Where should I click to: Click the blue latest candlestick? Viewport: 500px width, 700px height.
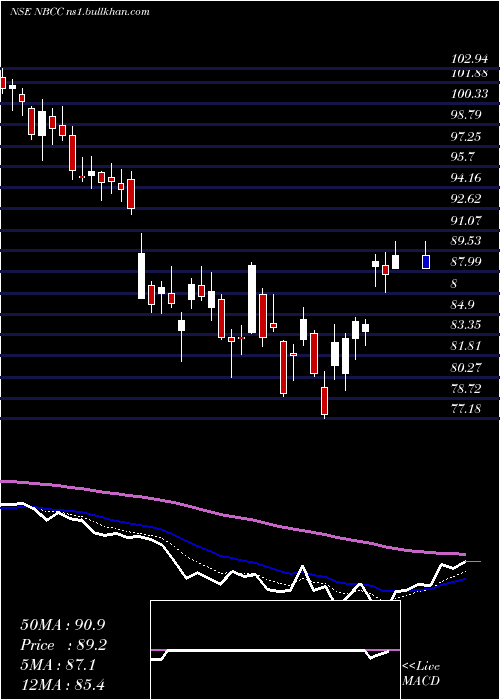426,262
